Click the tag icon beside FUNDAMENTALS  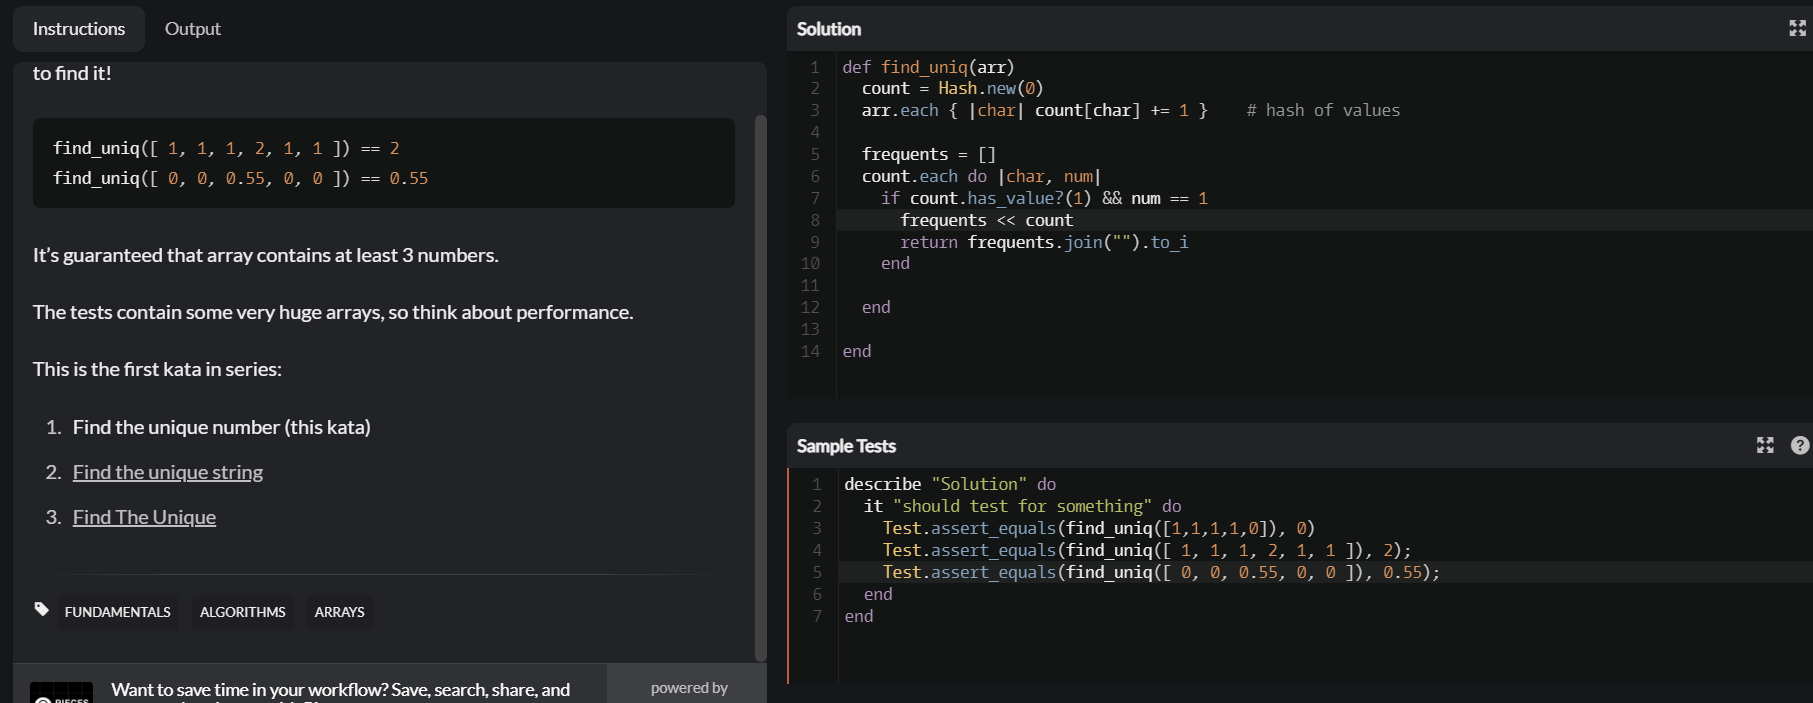(41, 609)
